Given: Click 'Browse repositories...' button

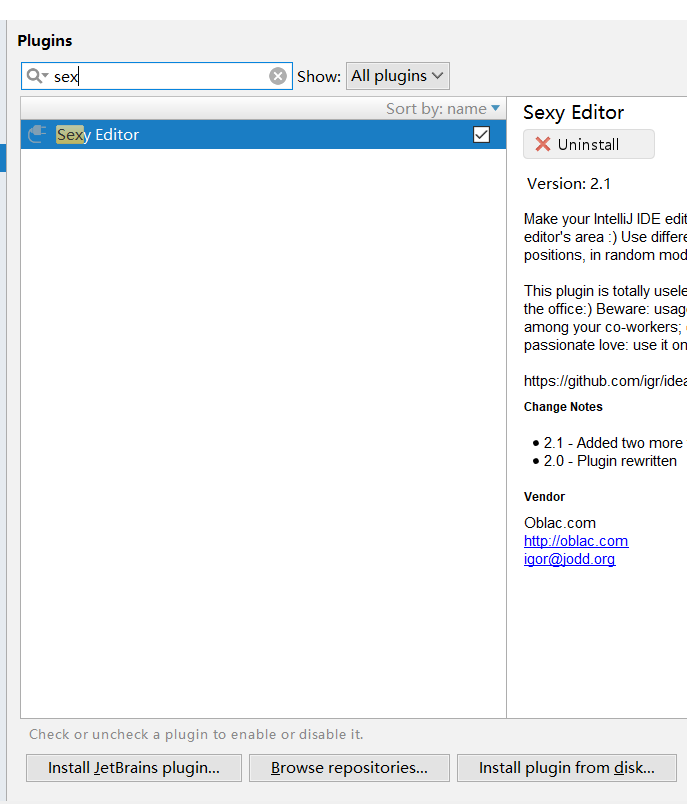Looking at the screenshot, I should click(x=349, y=768).
